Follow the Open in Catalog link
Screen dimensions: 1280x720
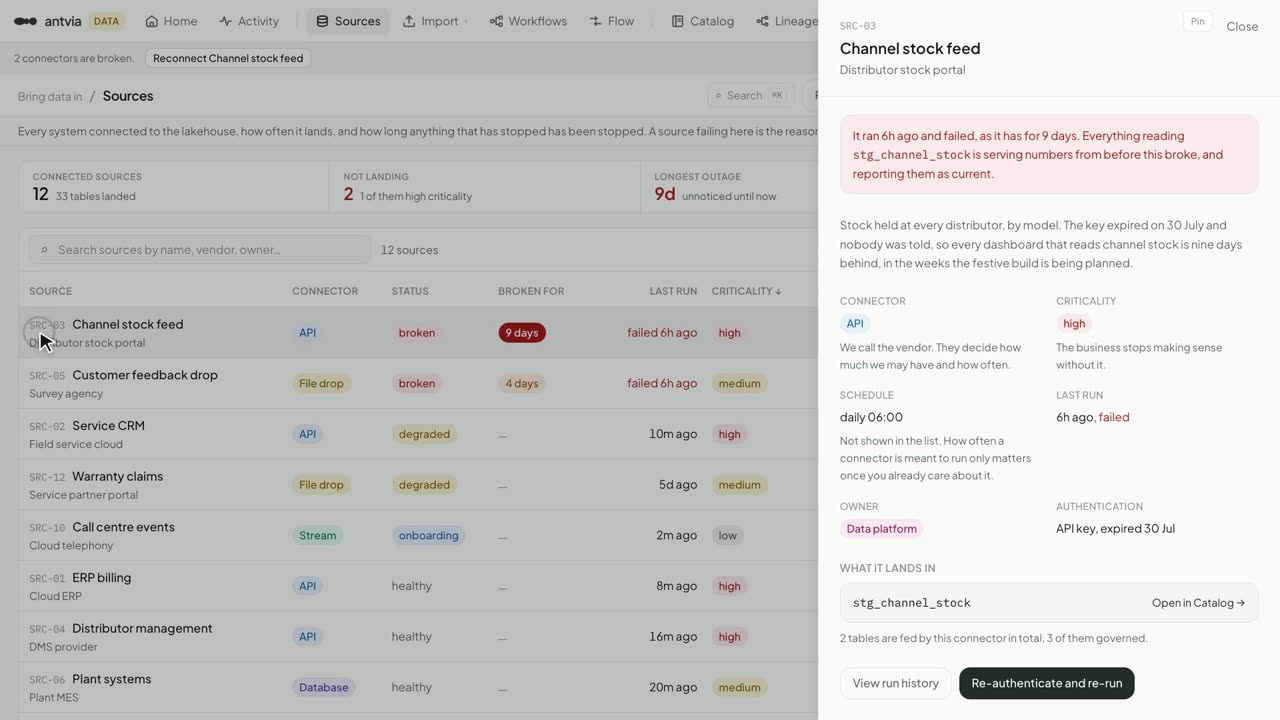click(1198, 603)
